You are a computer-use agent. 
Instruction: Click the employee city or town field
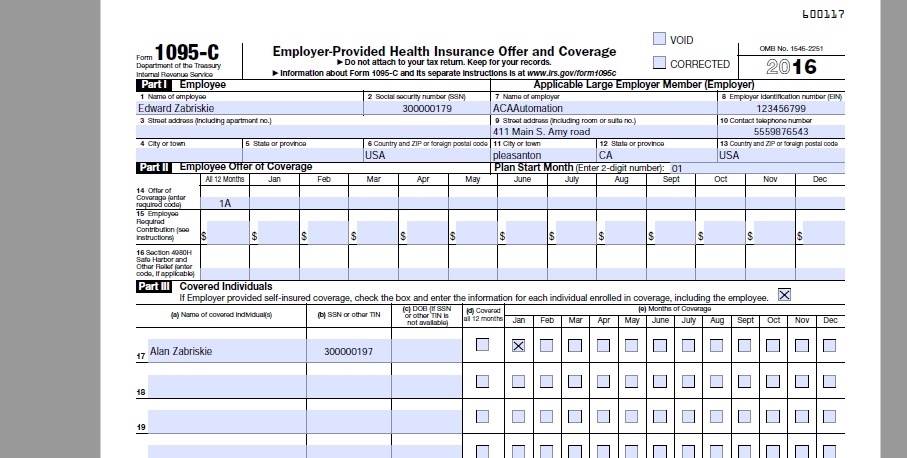click(189, 155)
